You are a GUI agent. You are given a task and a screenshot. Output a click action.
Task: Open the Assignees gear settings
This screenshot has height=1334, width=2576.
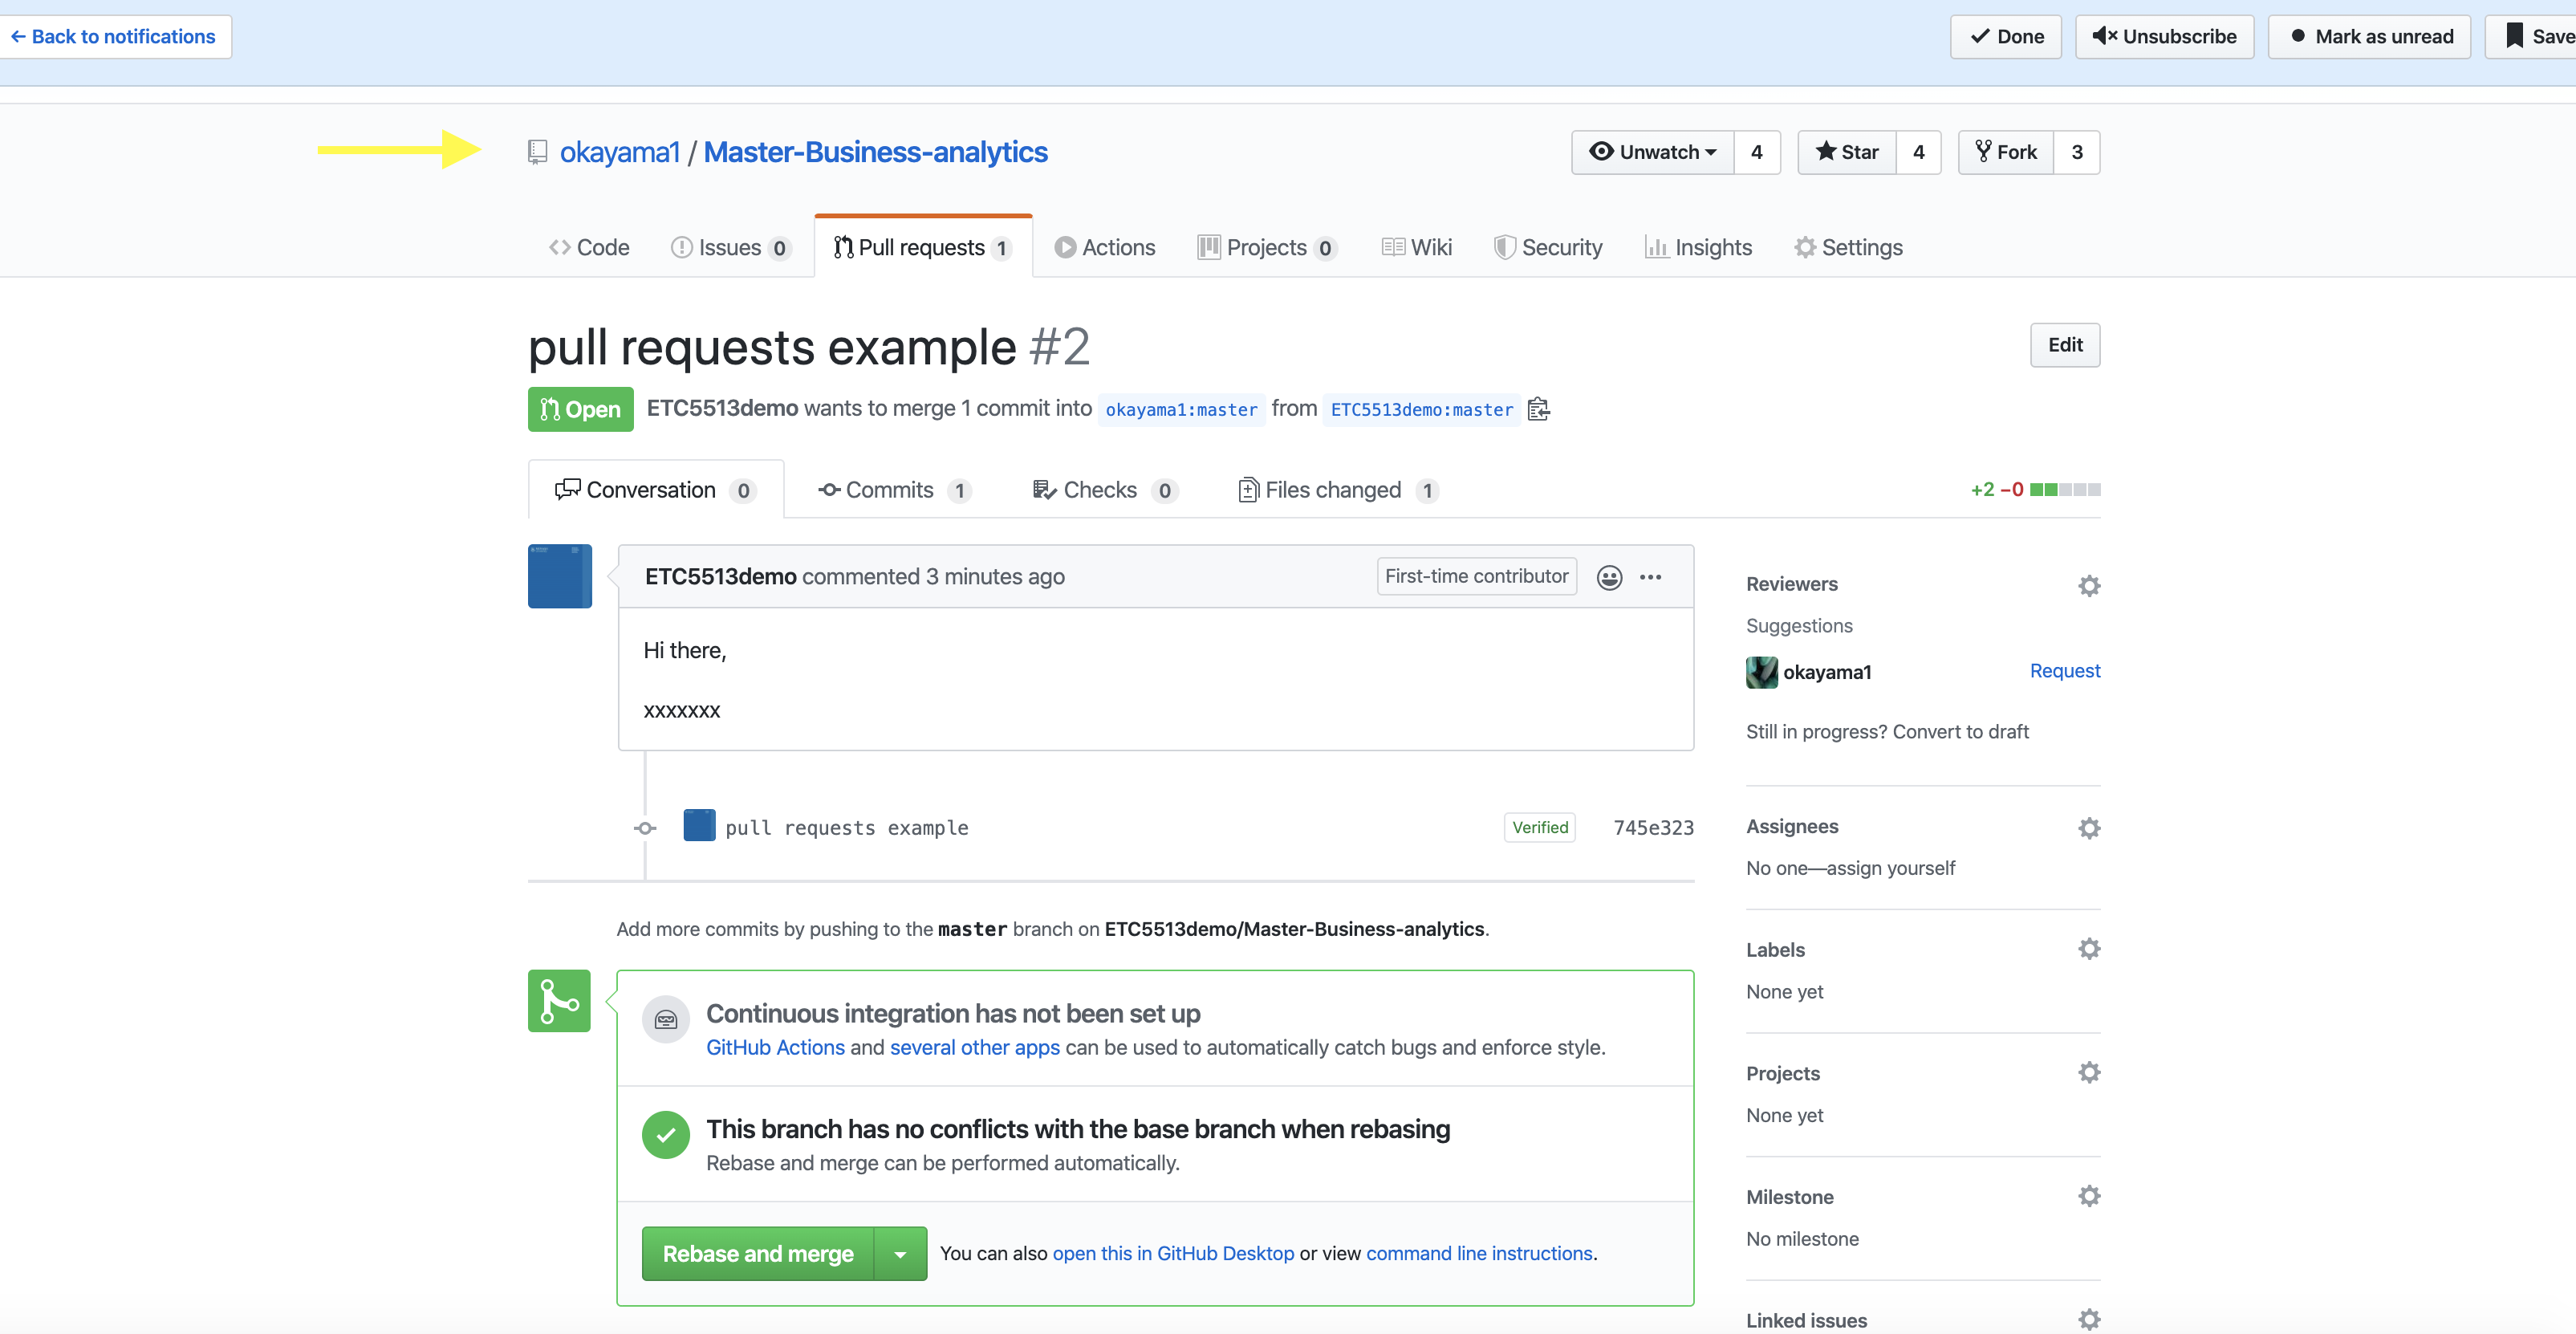pos(2088,827)
